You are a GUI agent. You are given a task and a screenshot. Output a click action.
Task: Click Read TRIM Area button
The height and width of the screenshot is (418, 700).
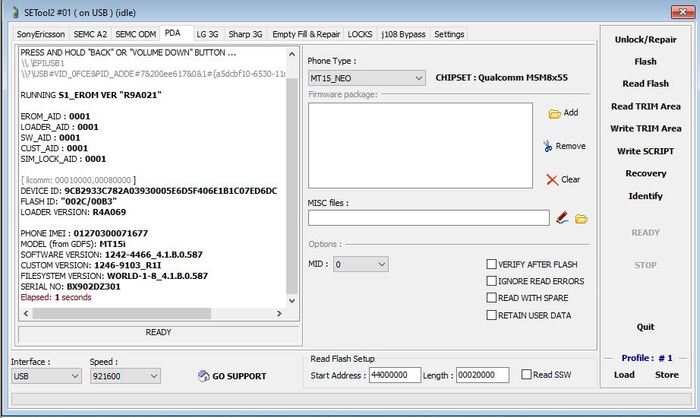[646, 106]
